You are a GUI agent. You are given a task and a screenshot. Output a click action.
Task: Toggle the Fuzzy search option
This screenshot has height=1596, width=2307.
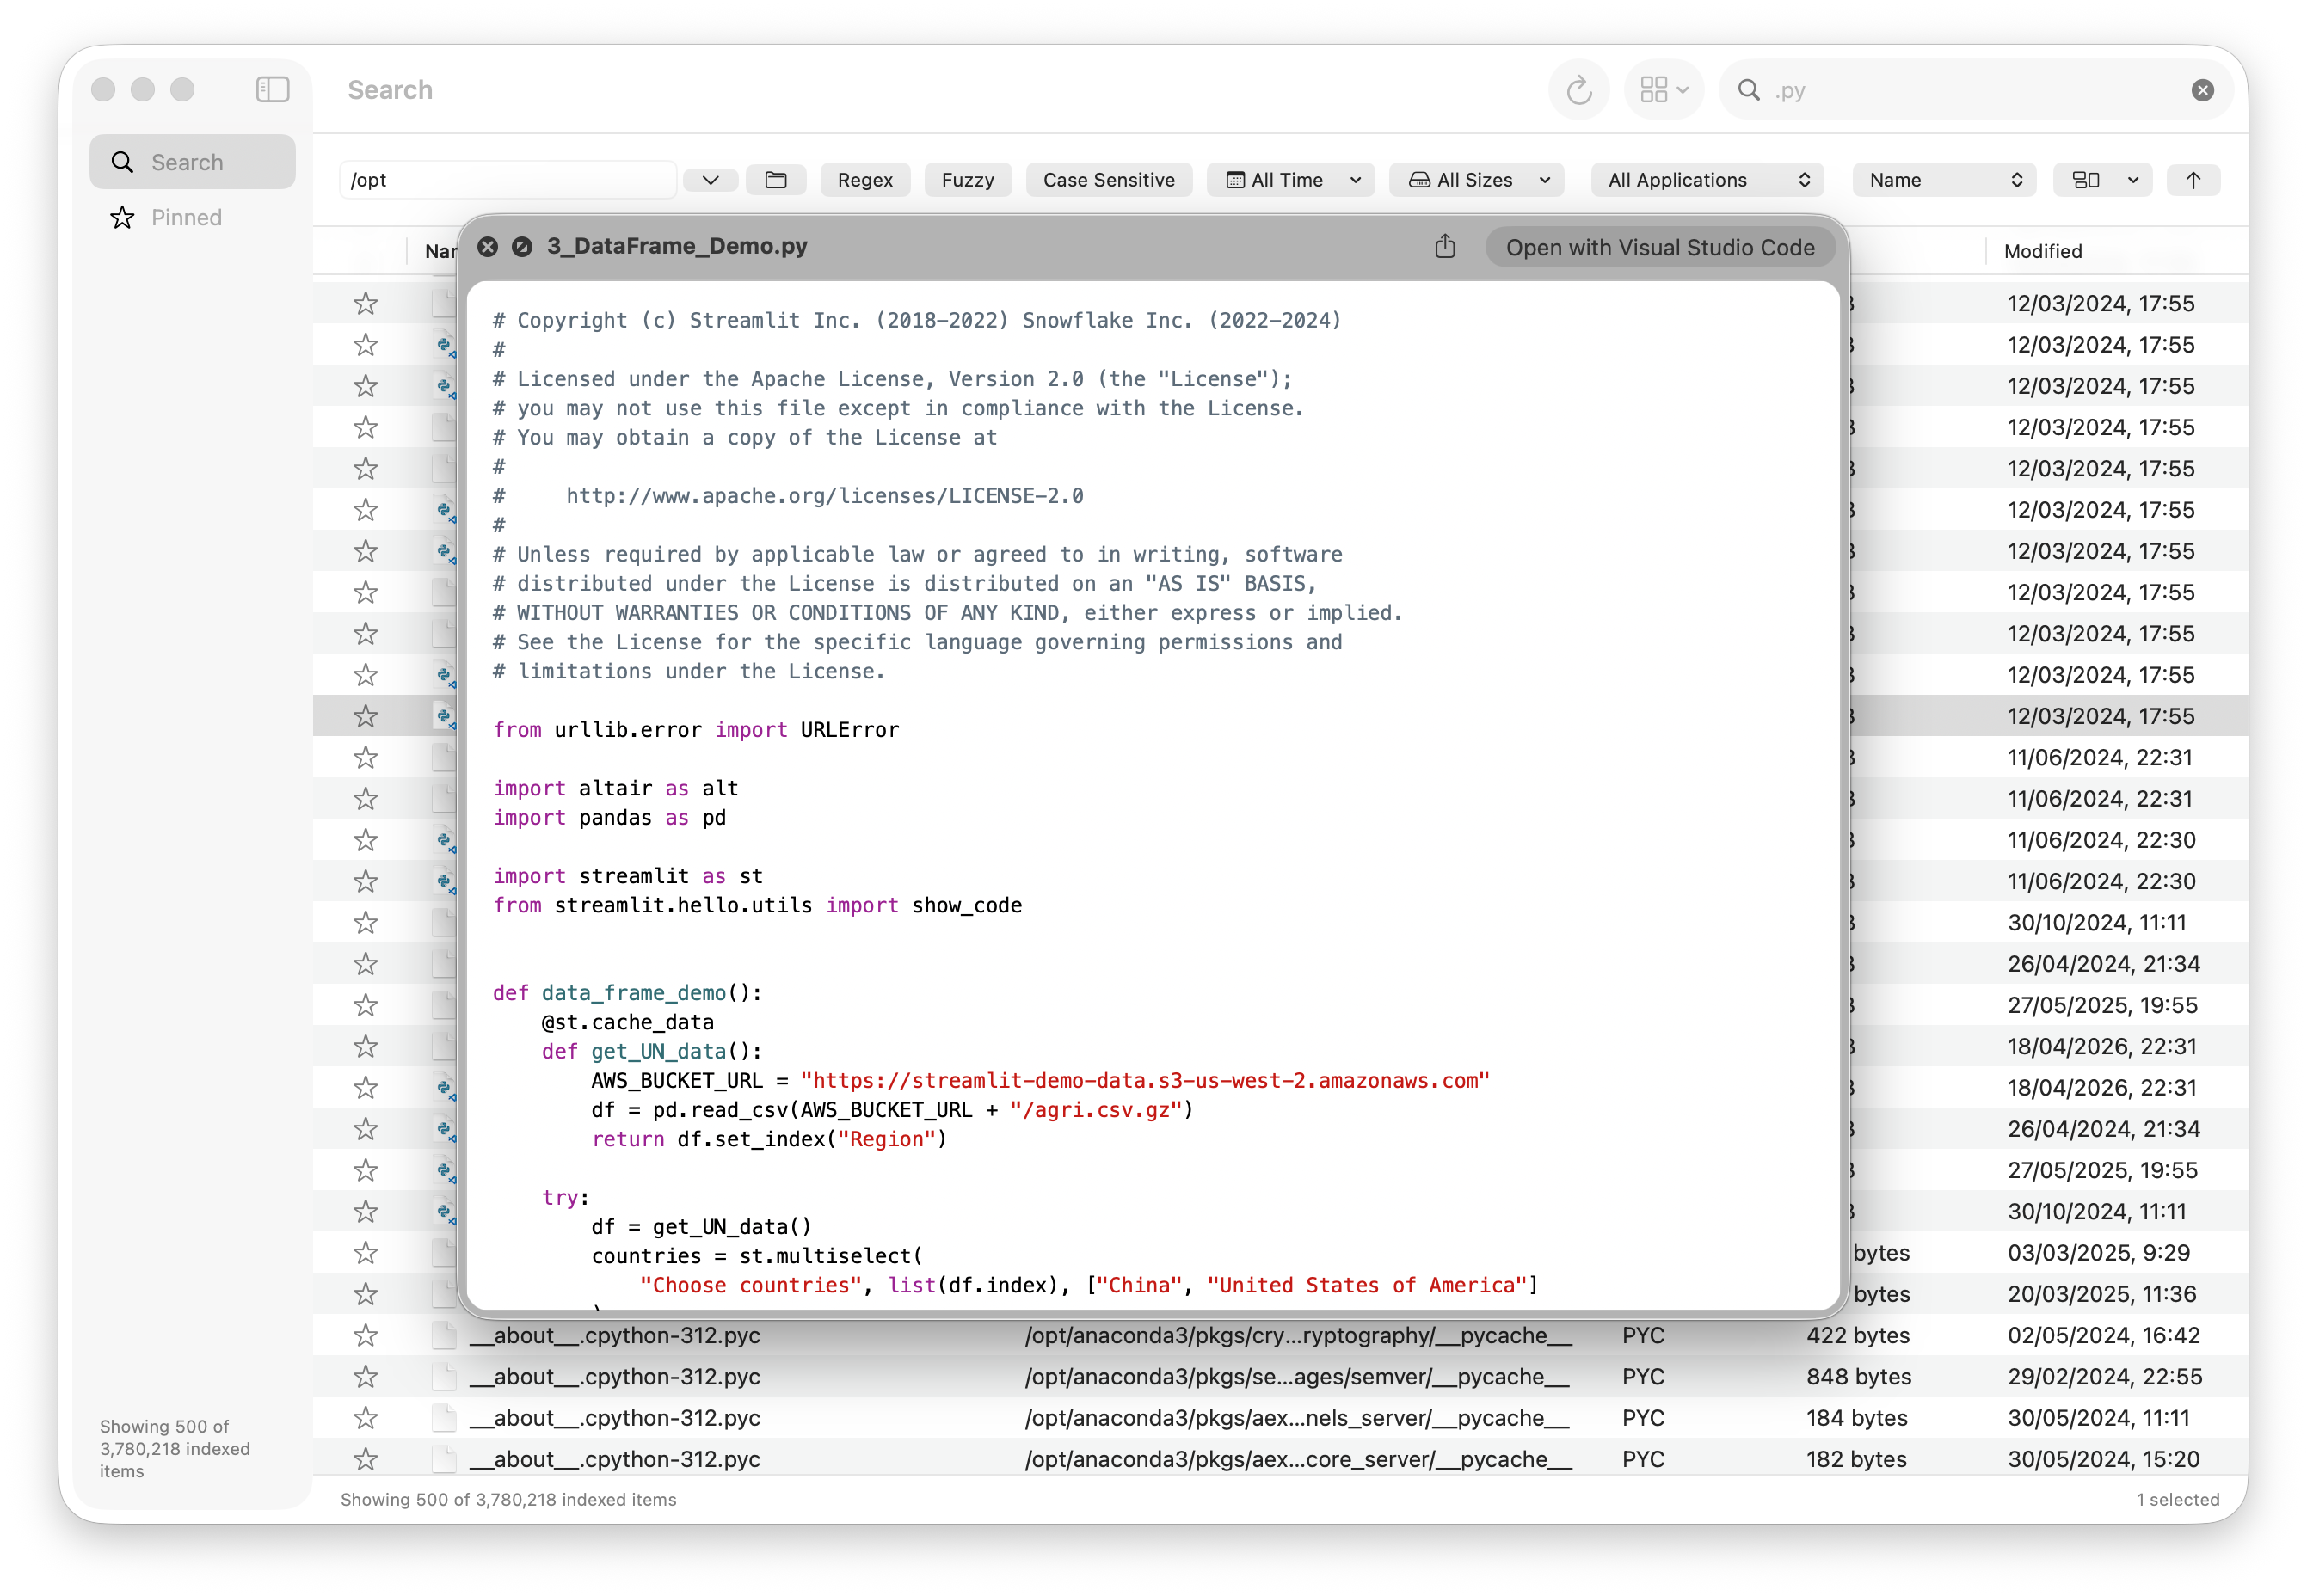pos(967,180)
